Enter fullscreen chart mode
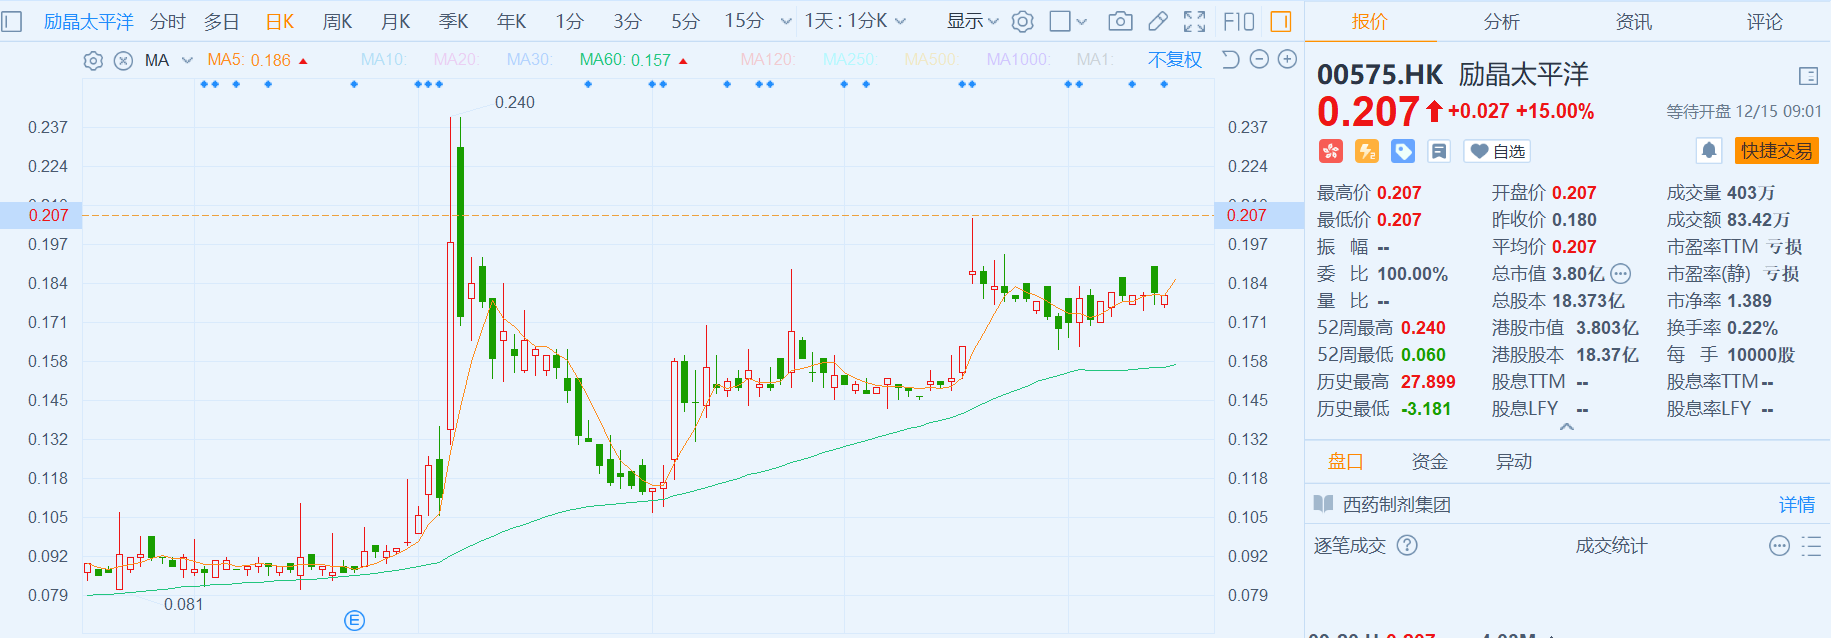1831x638 pixels. click(x=1195, y=21)
